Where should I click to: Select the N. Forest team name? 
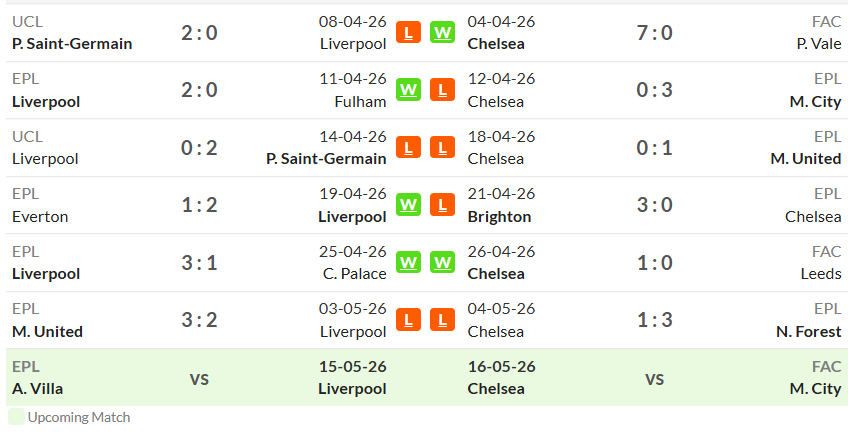click(x=809, y=331)
